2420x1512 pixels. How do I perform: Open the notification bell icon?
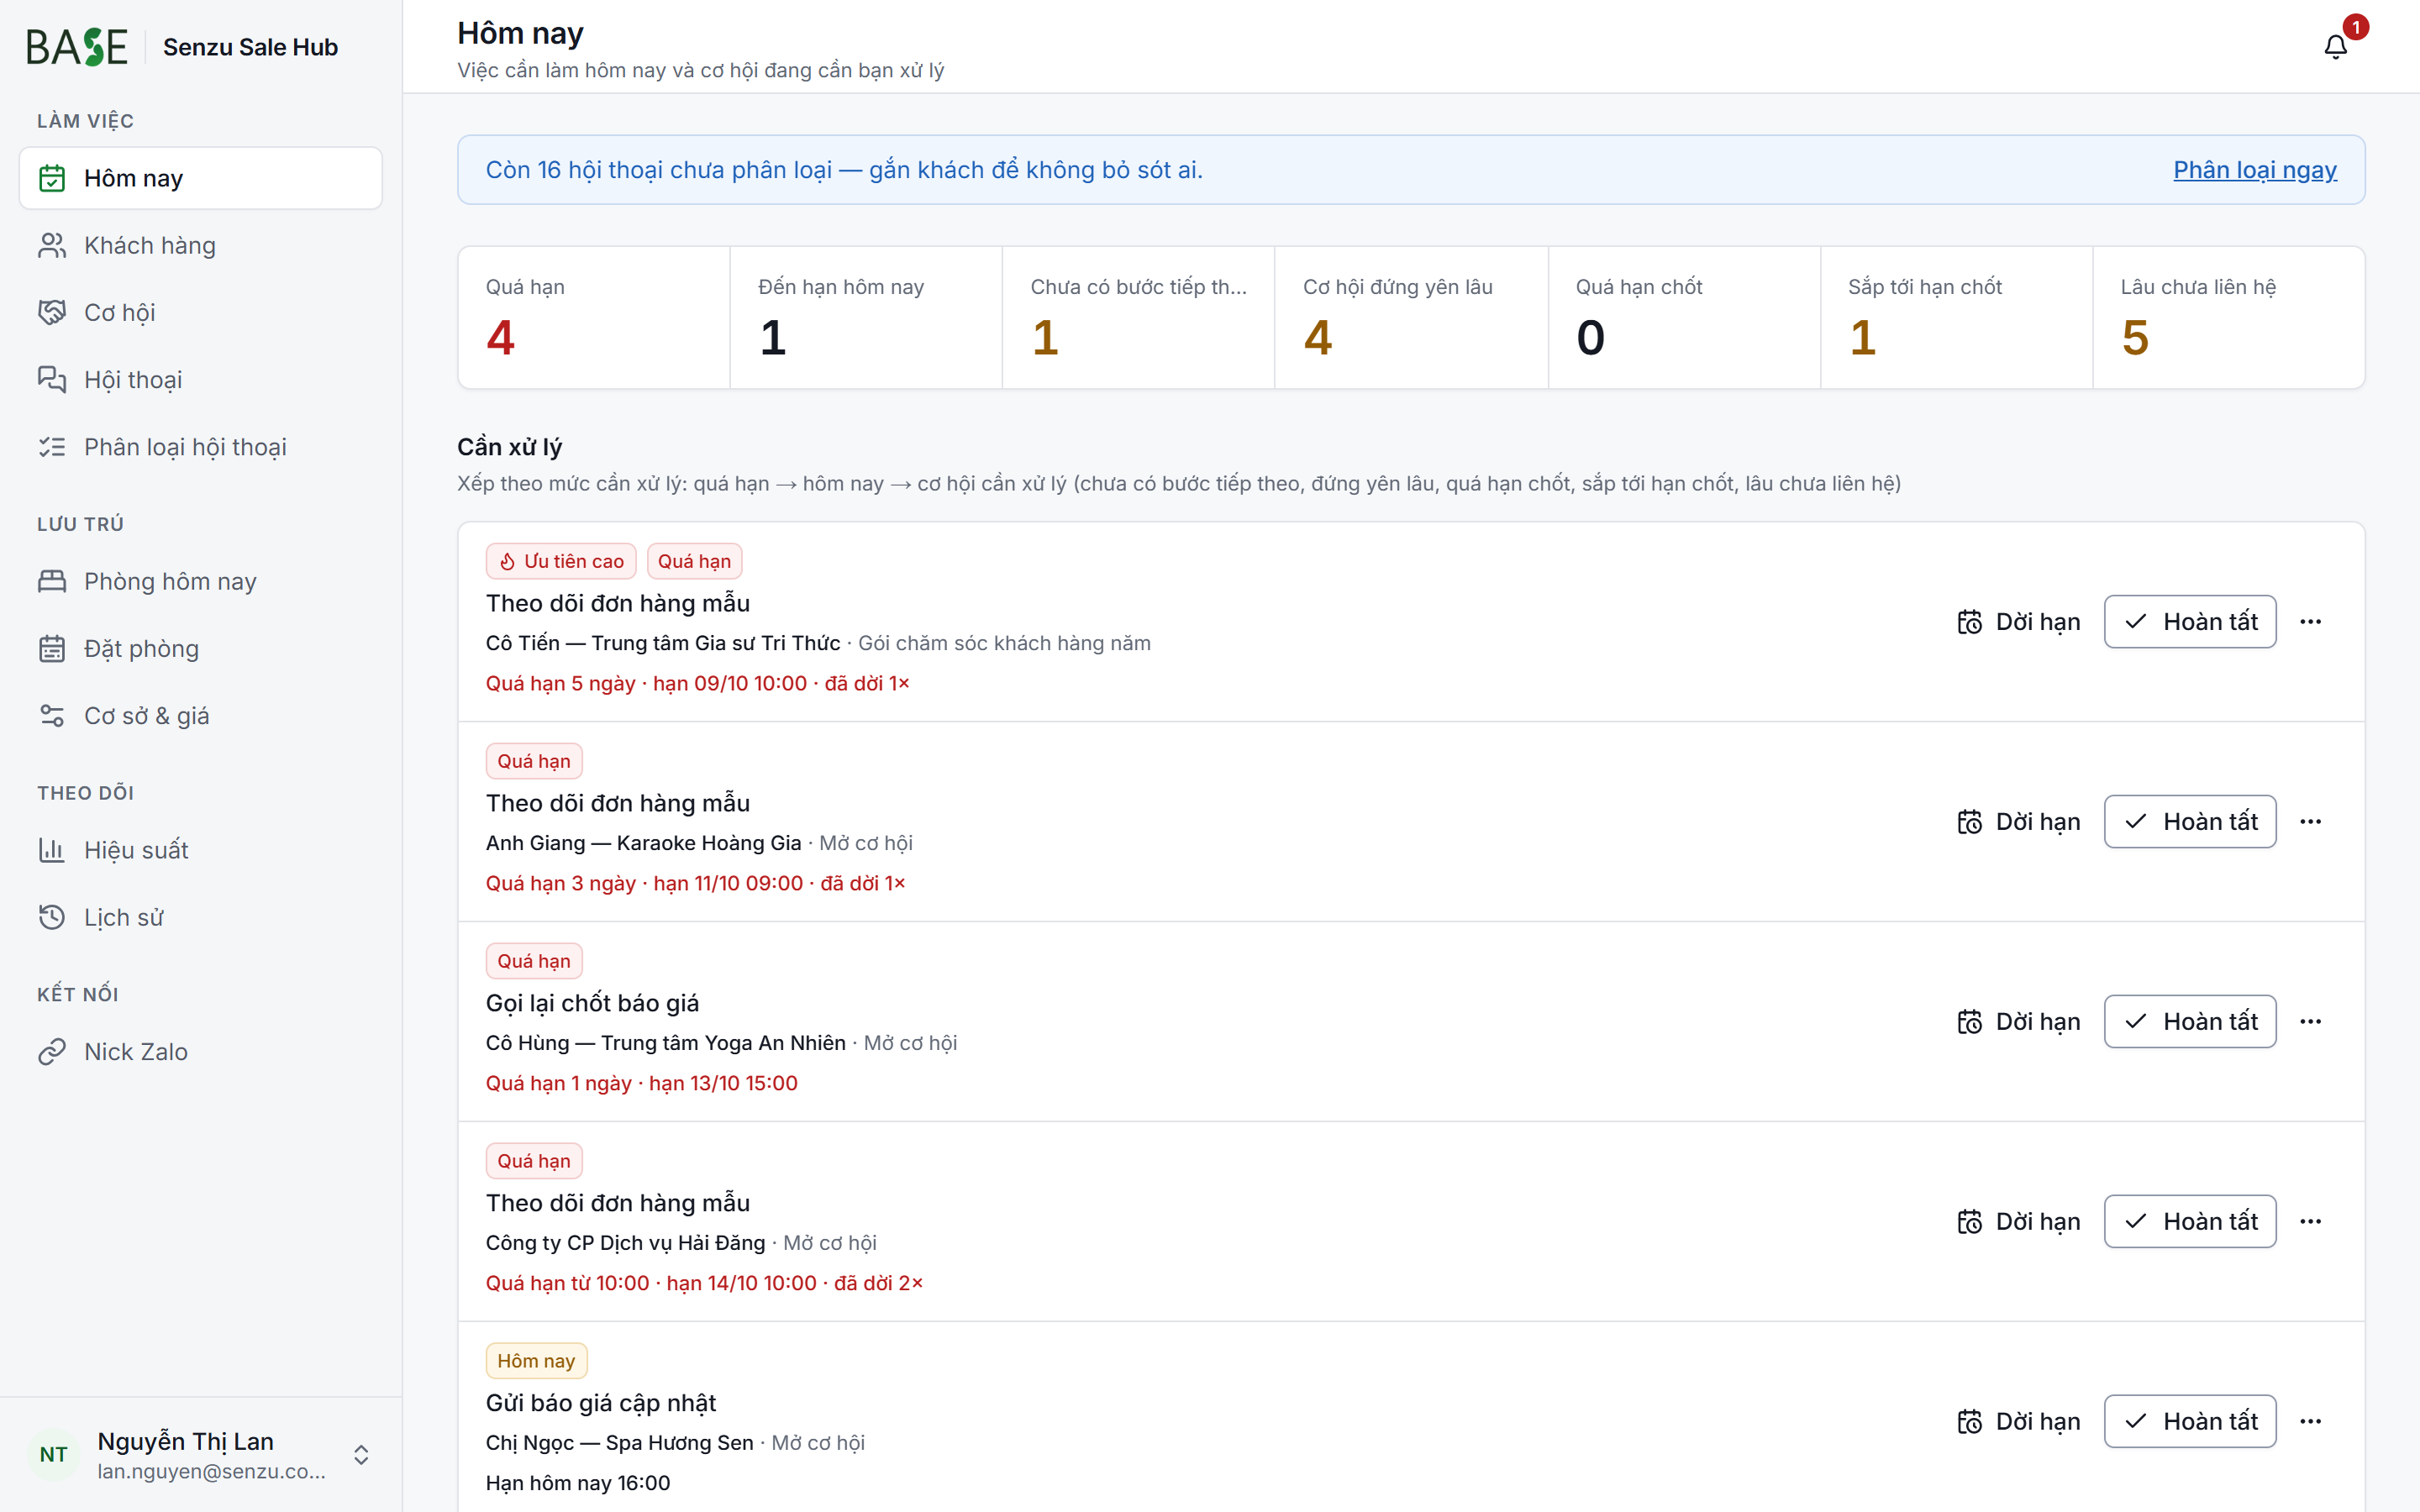point(2335,47)
